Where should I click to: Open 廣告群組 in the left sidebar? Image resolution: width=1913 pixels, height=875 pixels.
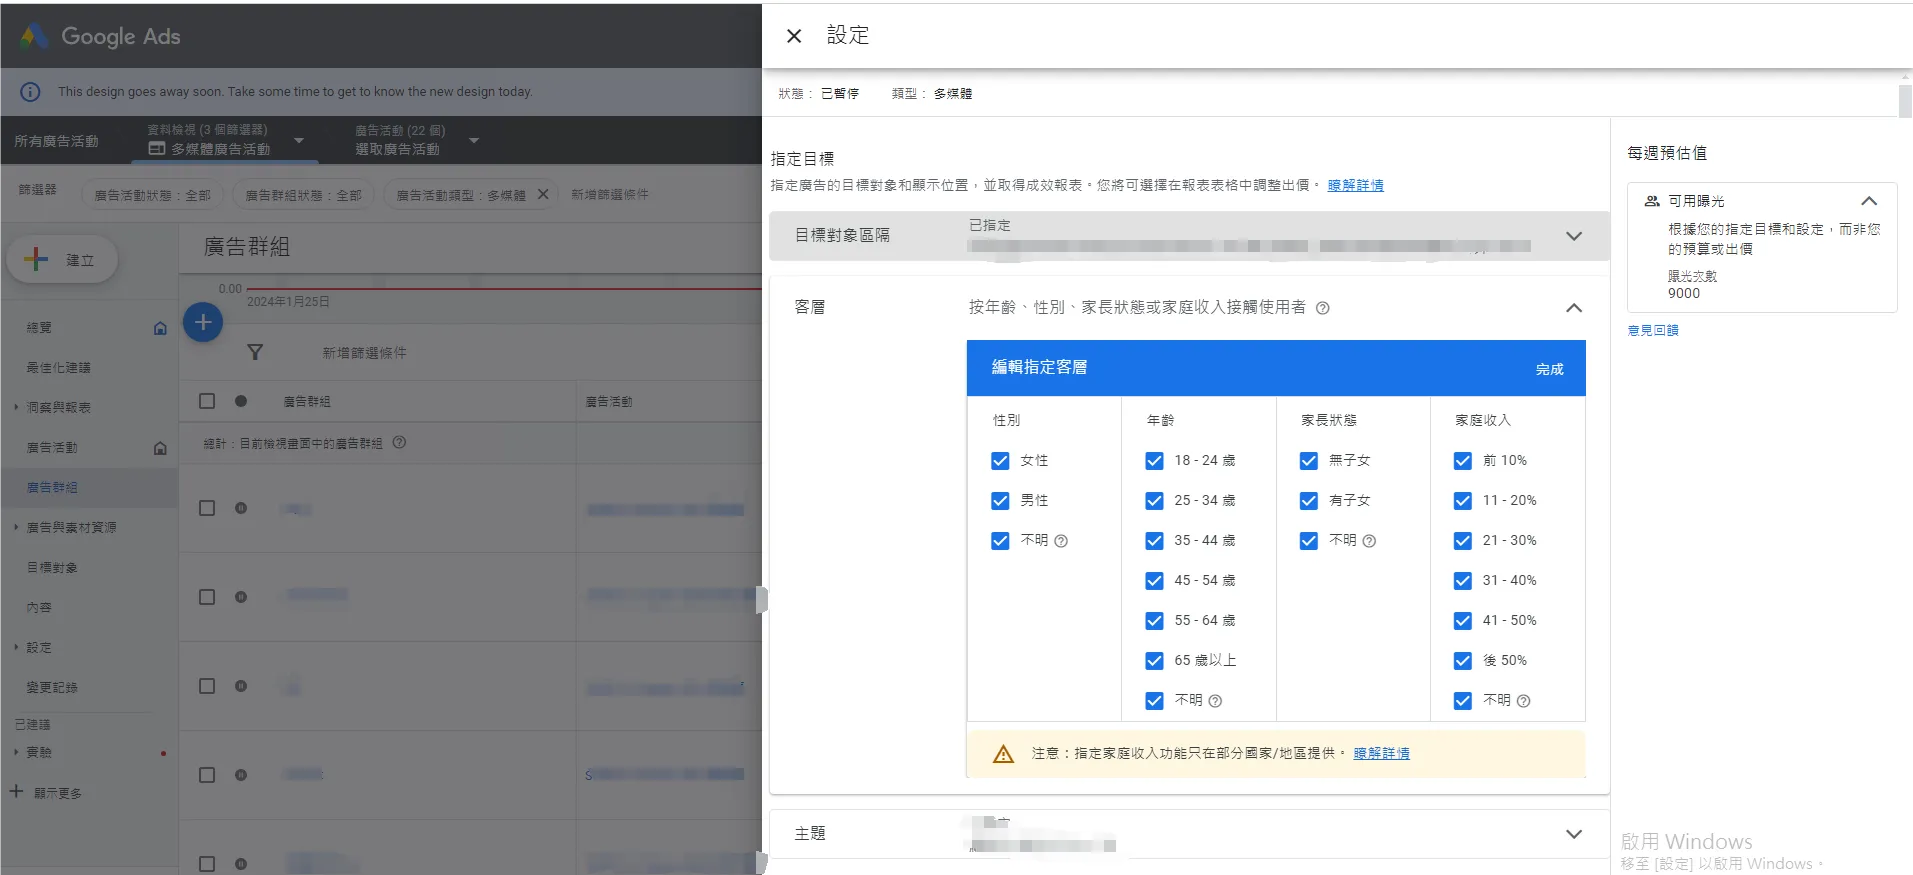[52, 488]
